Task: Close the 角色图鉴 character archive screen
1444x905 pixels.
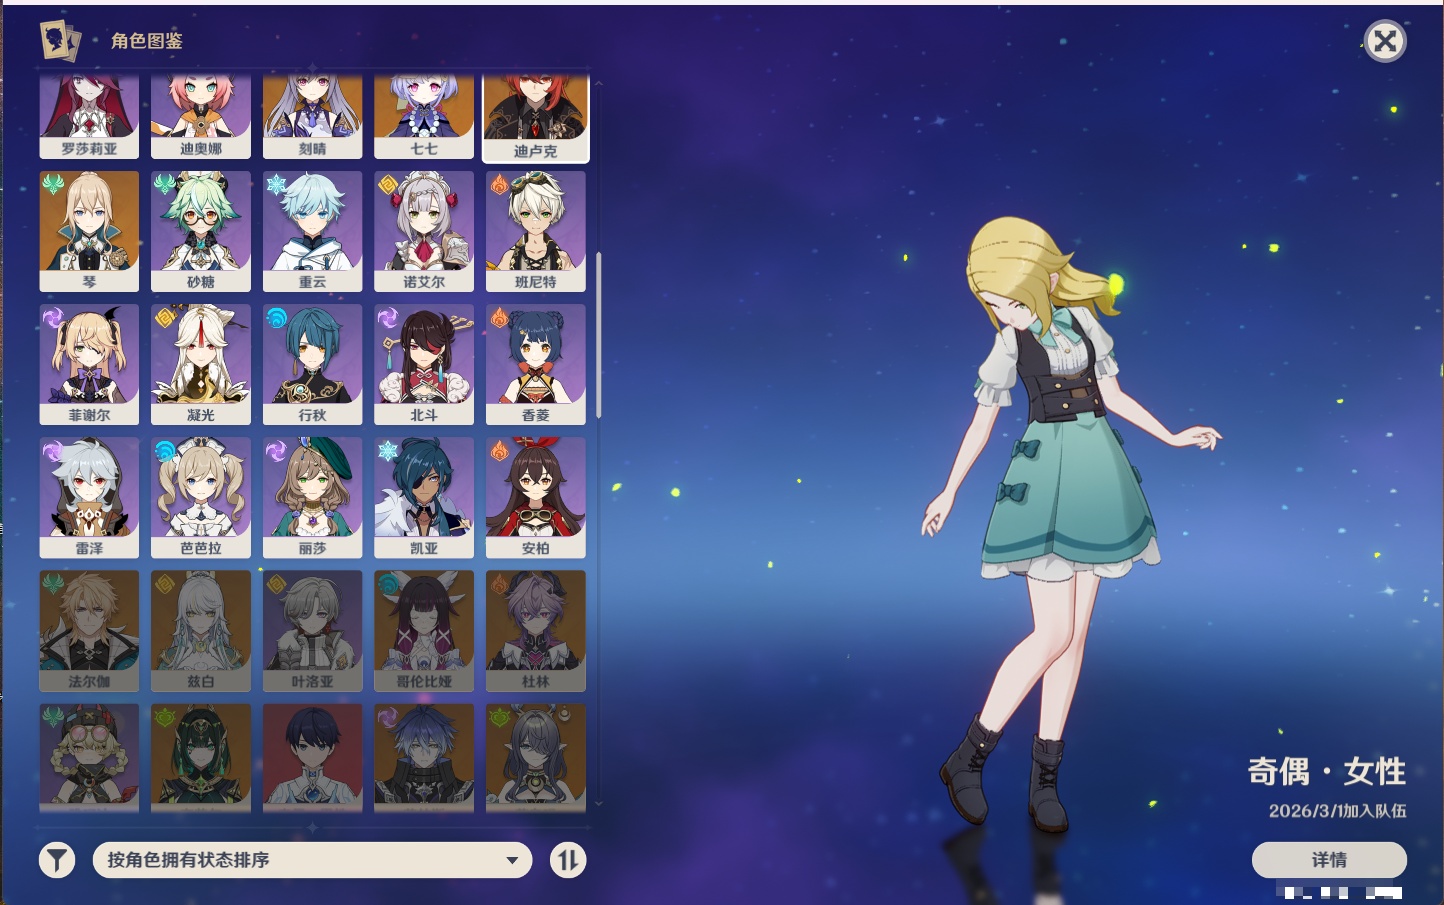Action: tap(1385, 41)
